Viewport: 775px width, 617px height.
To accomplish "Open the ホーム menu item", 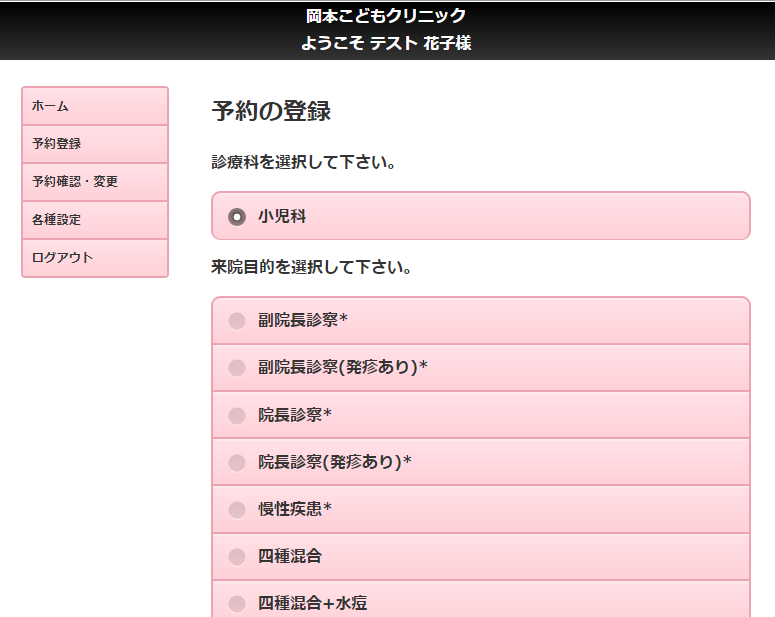I will pyautogui.click(x=95, y=106).
